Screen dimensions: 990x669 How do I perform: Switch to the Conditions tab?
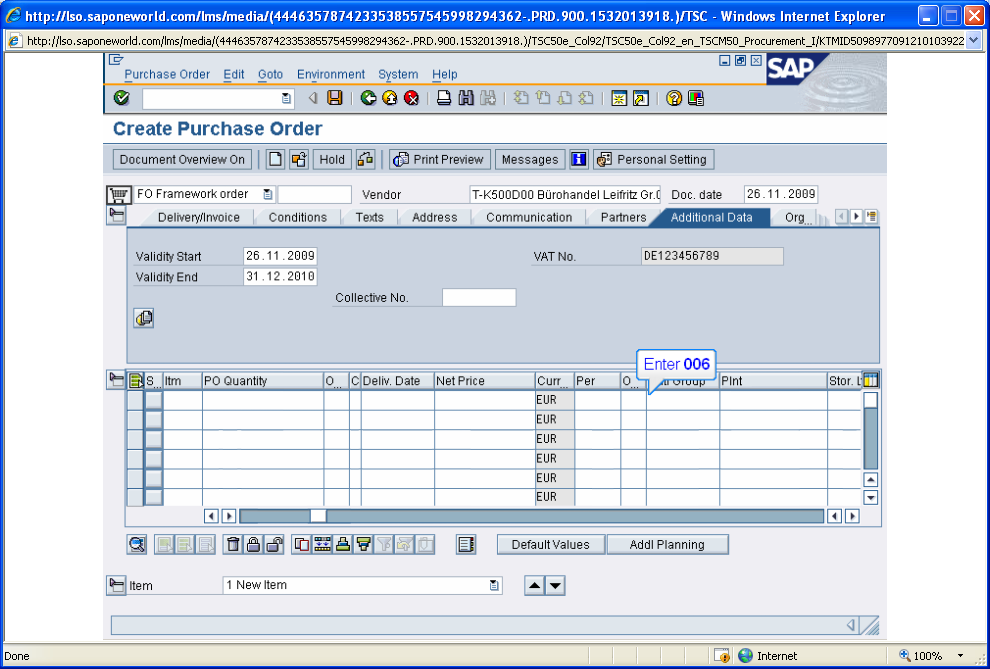[297, 217]
